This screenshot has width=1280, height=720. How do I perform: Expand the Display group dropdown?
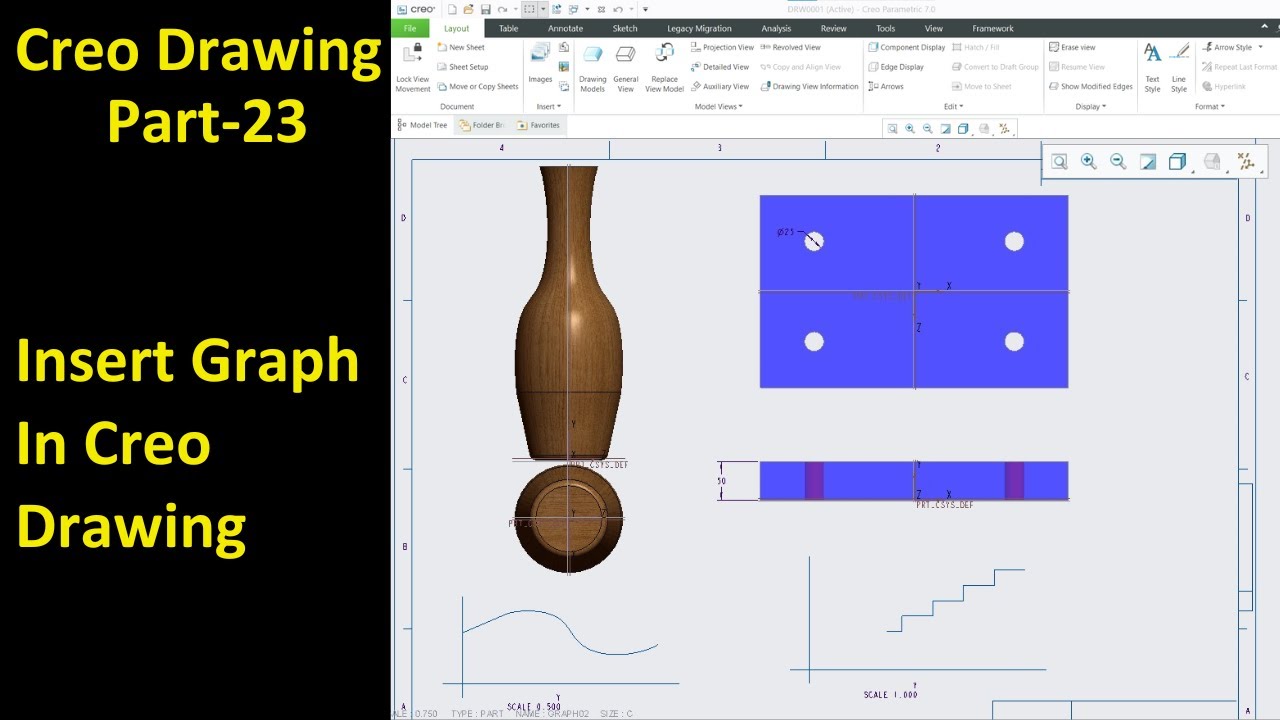click(x=1091, y=106)
